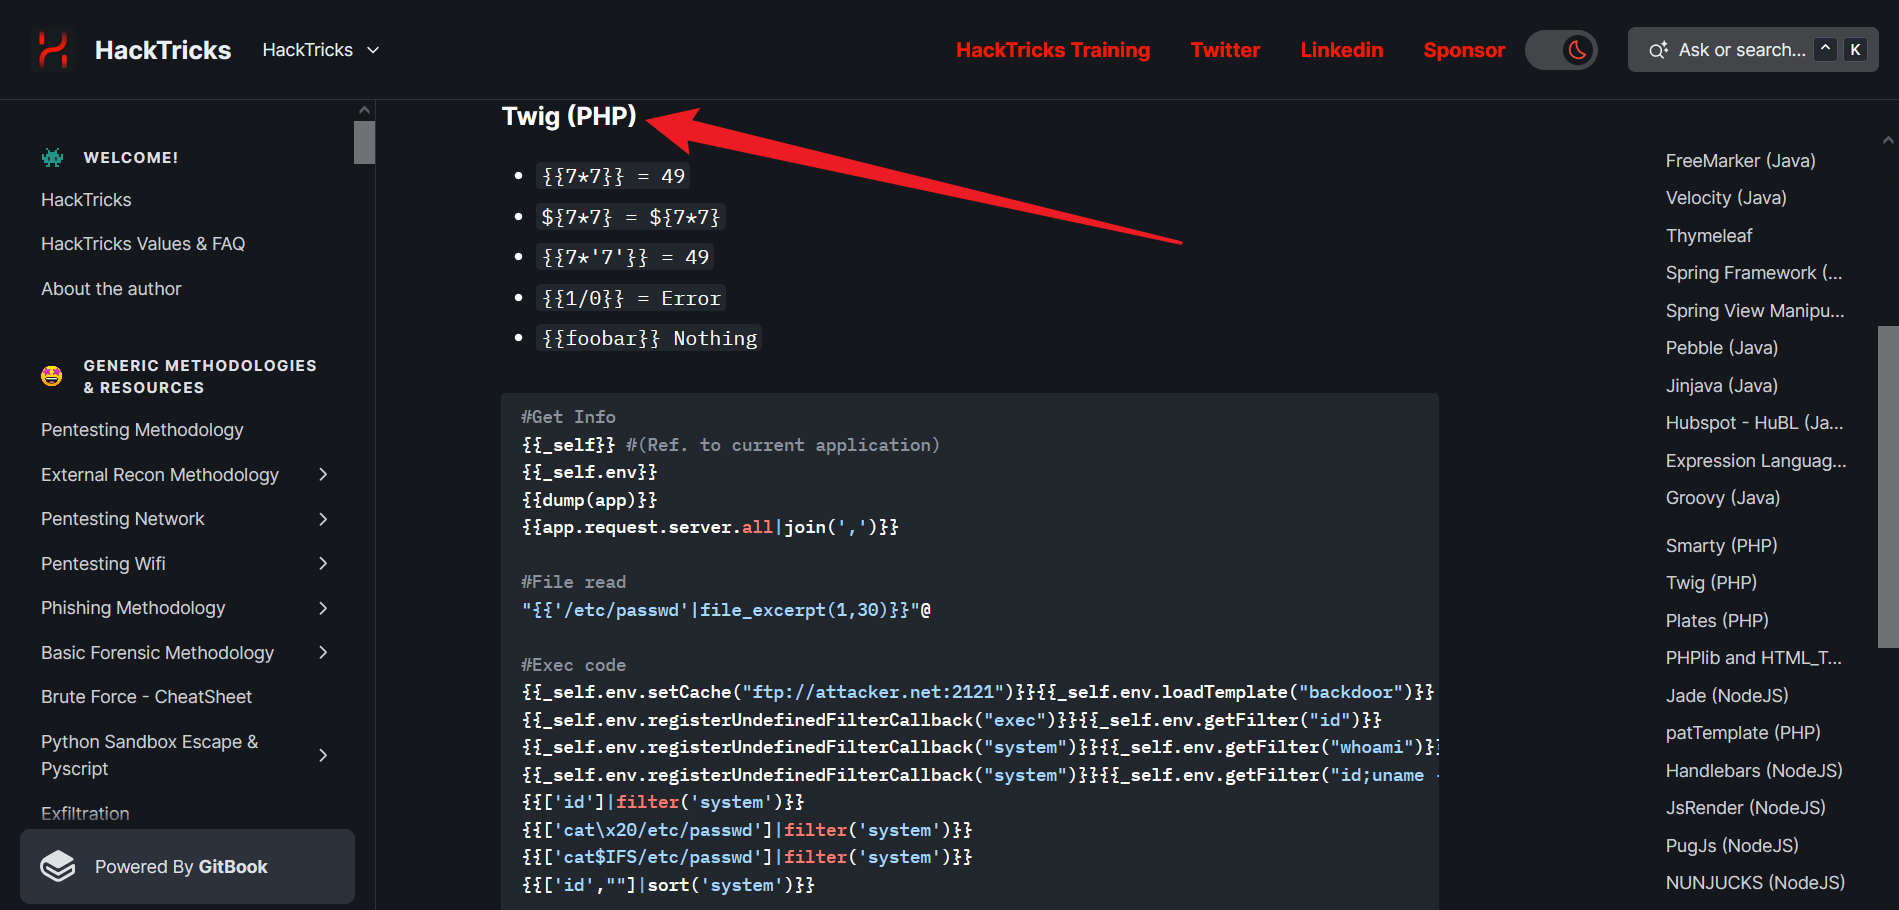The image size is (1899, 910).
Task: Open HackTricks Training link
Action: [1052, 50]
